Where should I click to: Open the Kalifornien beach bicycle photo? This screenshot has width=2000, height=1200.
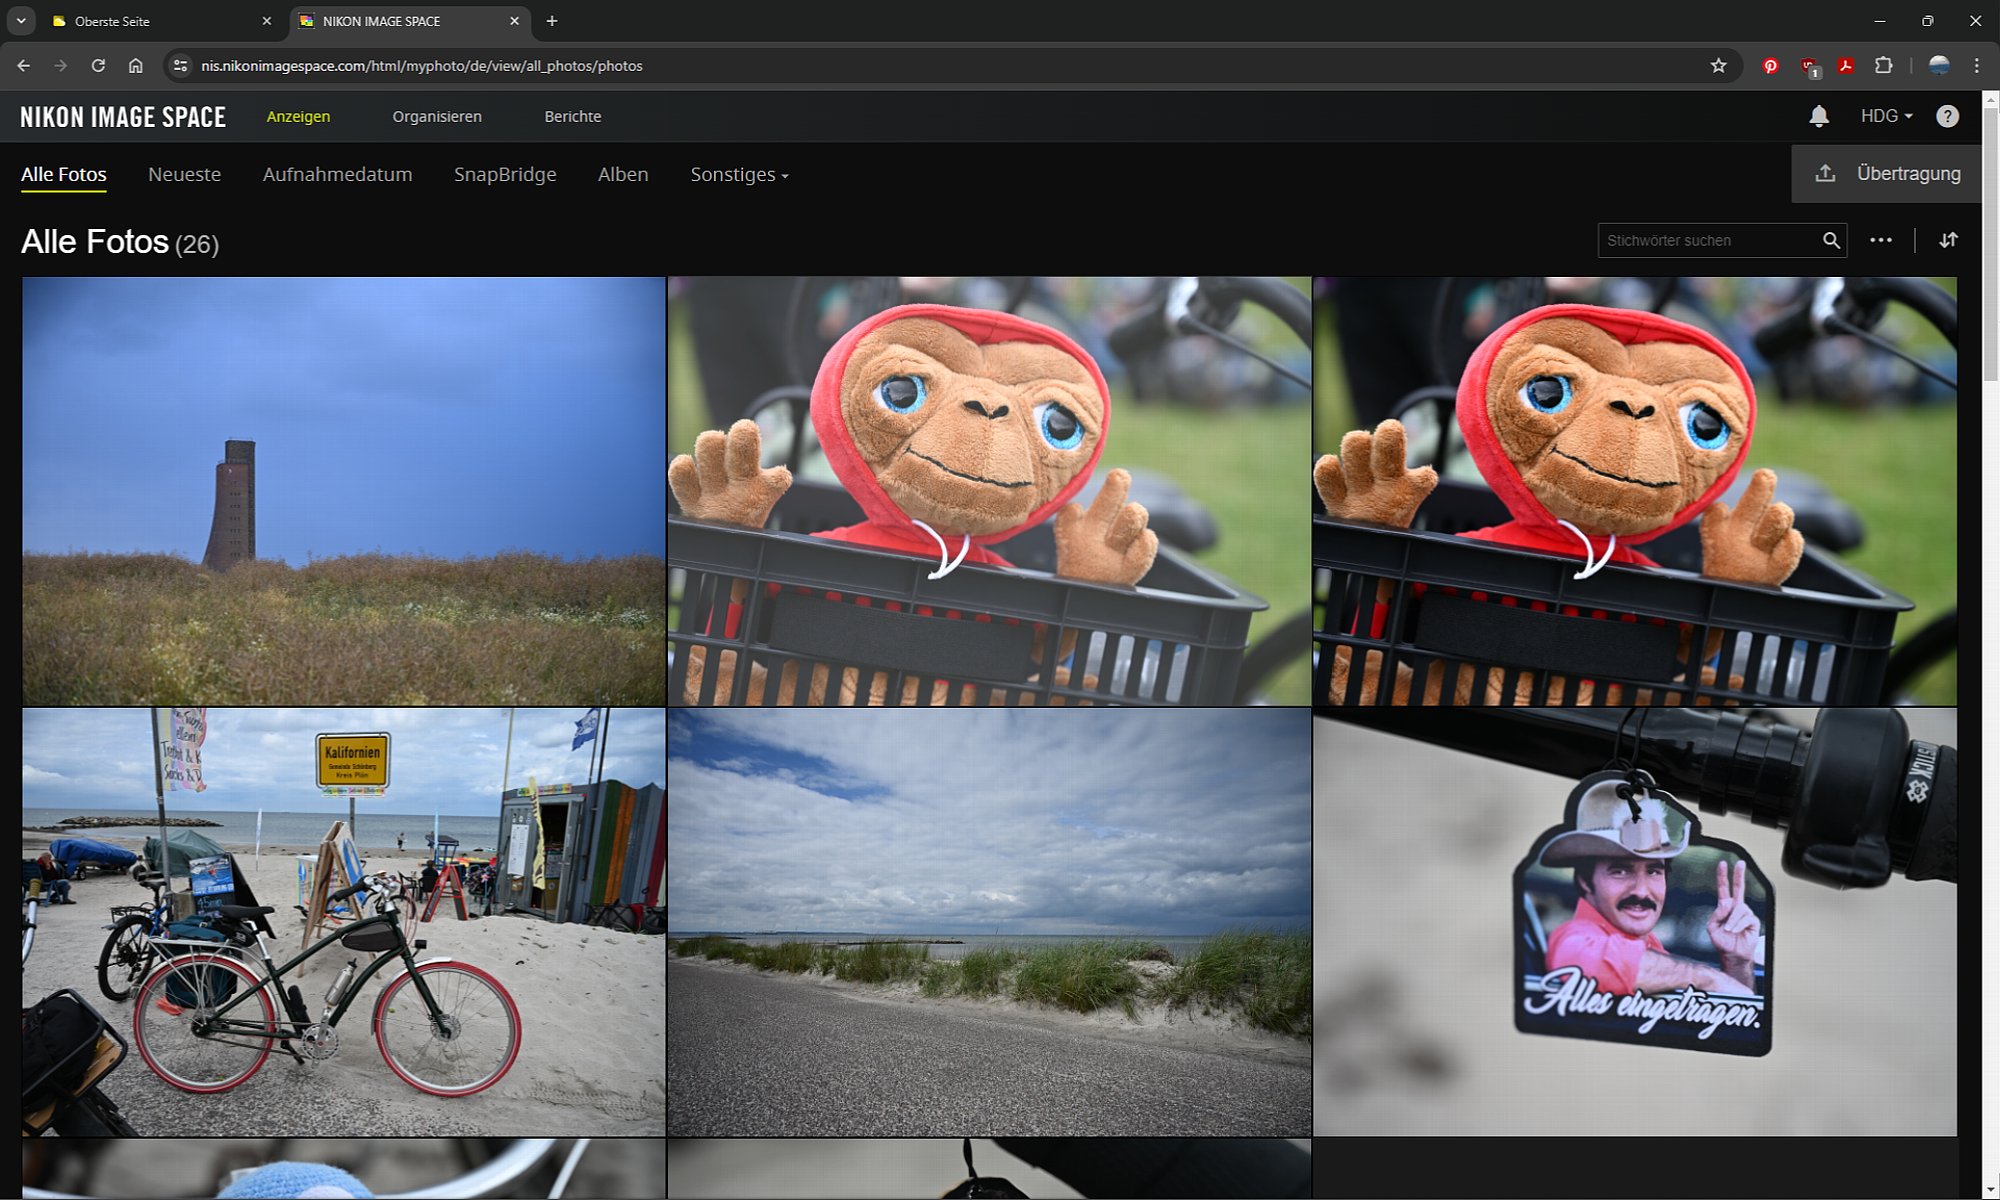click(343, 921)
